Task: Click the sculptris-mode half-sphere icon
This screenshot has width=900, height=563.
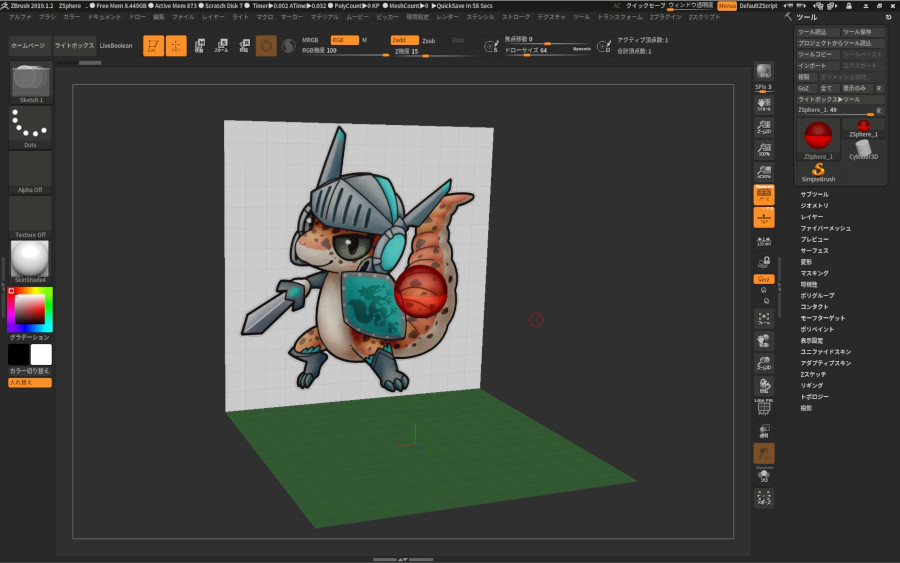Action: coord(289,45)
